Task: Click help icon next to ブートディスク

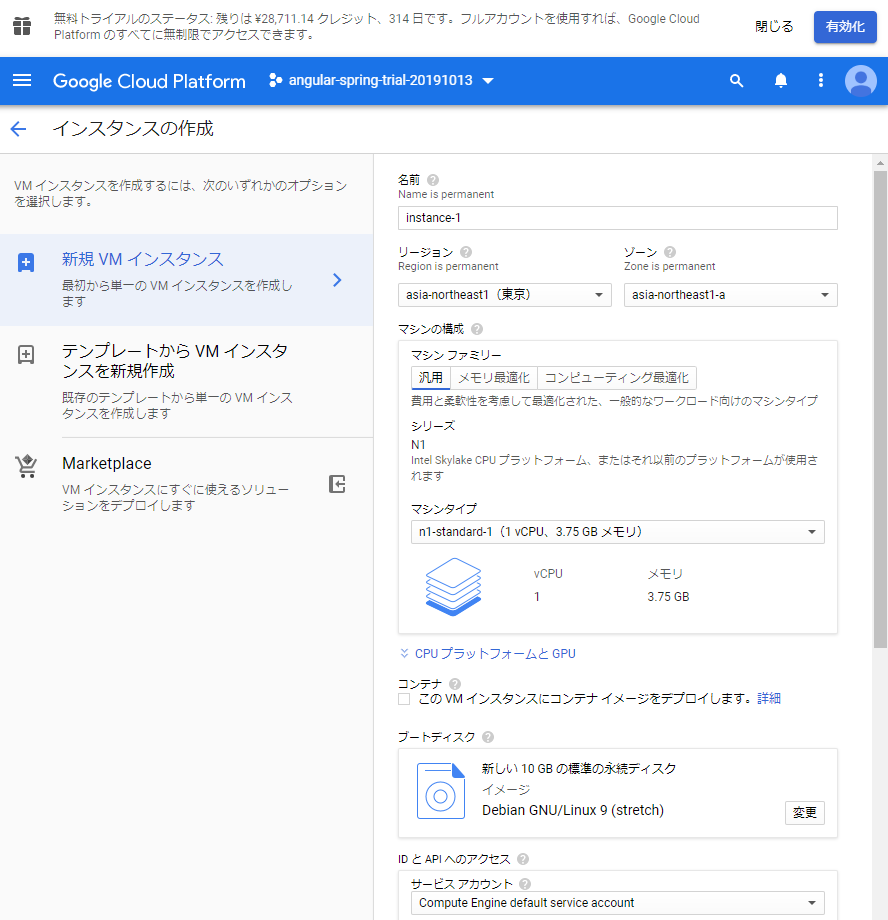Action: (488, 737)
